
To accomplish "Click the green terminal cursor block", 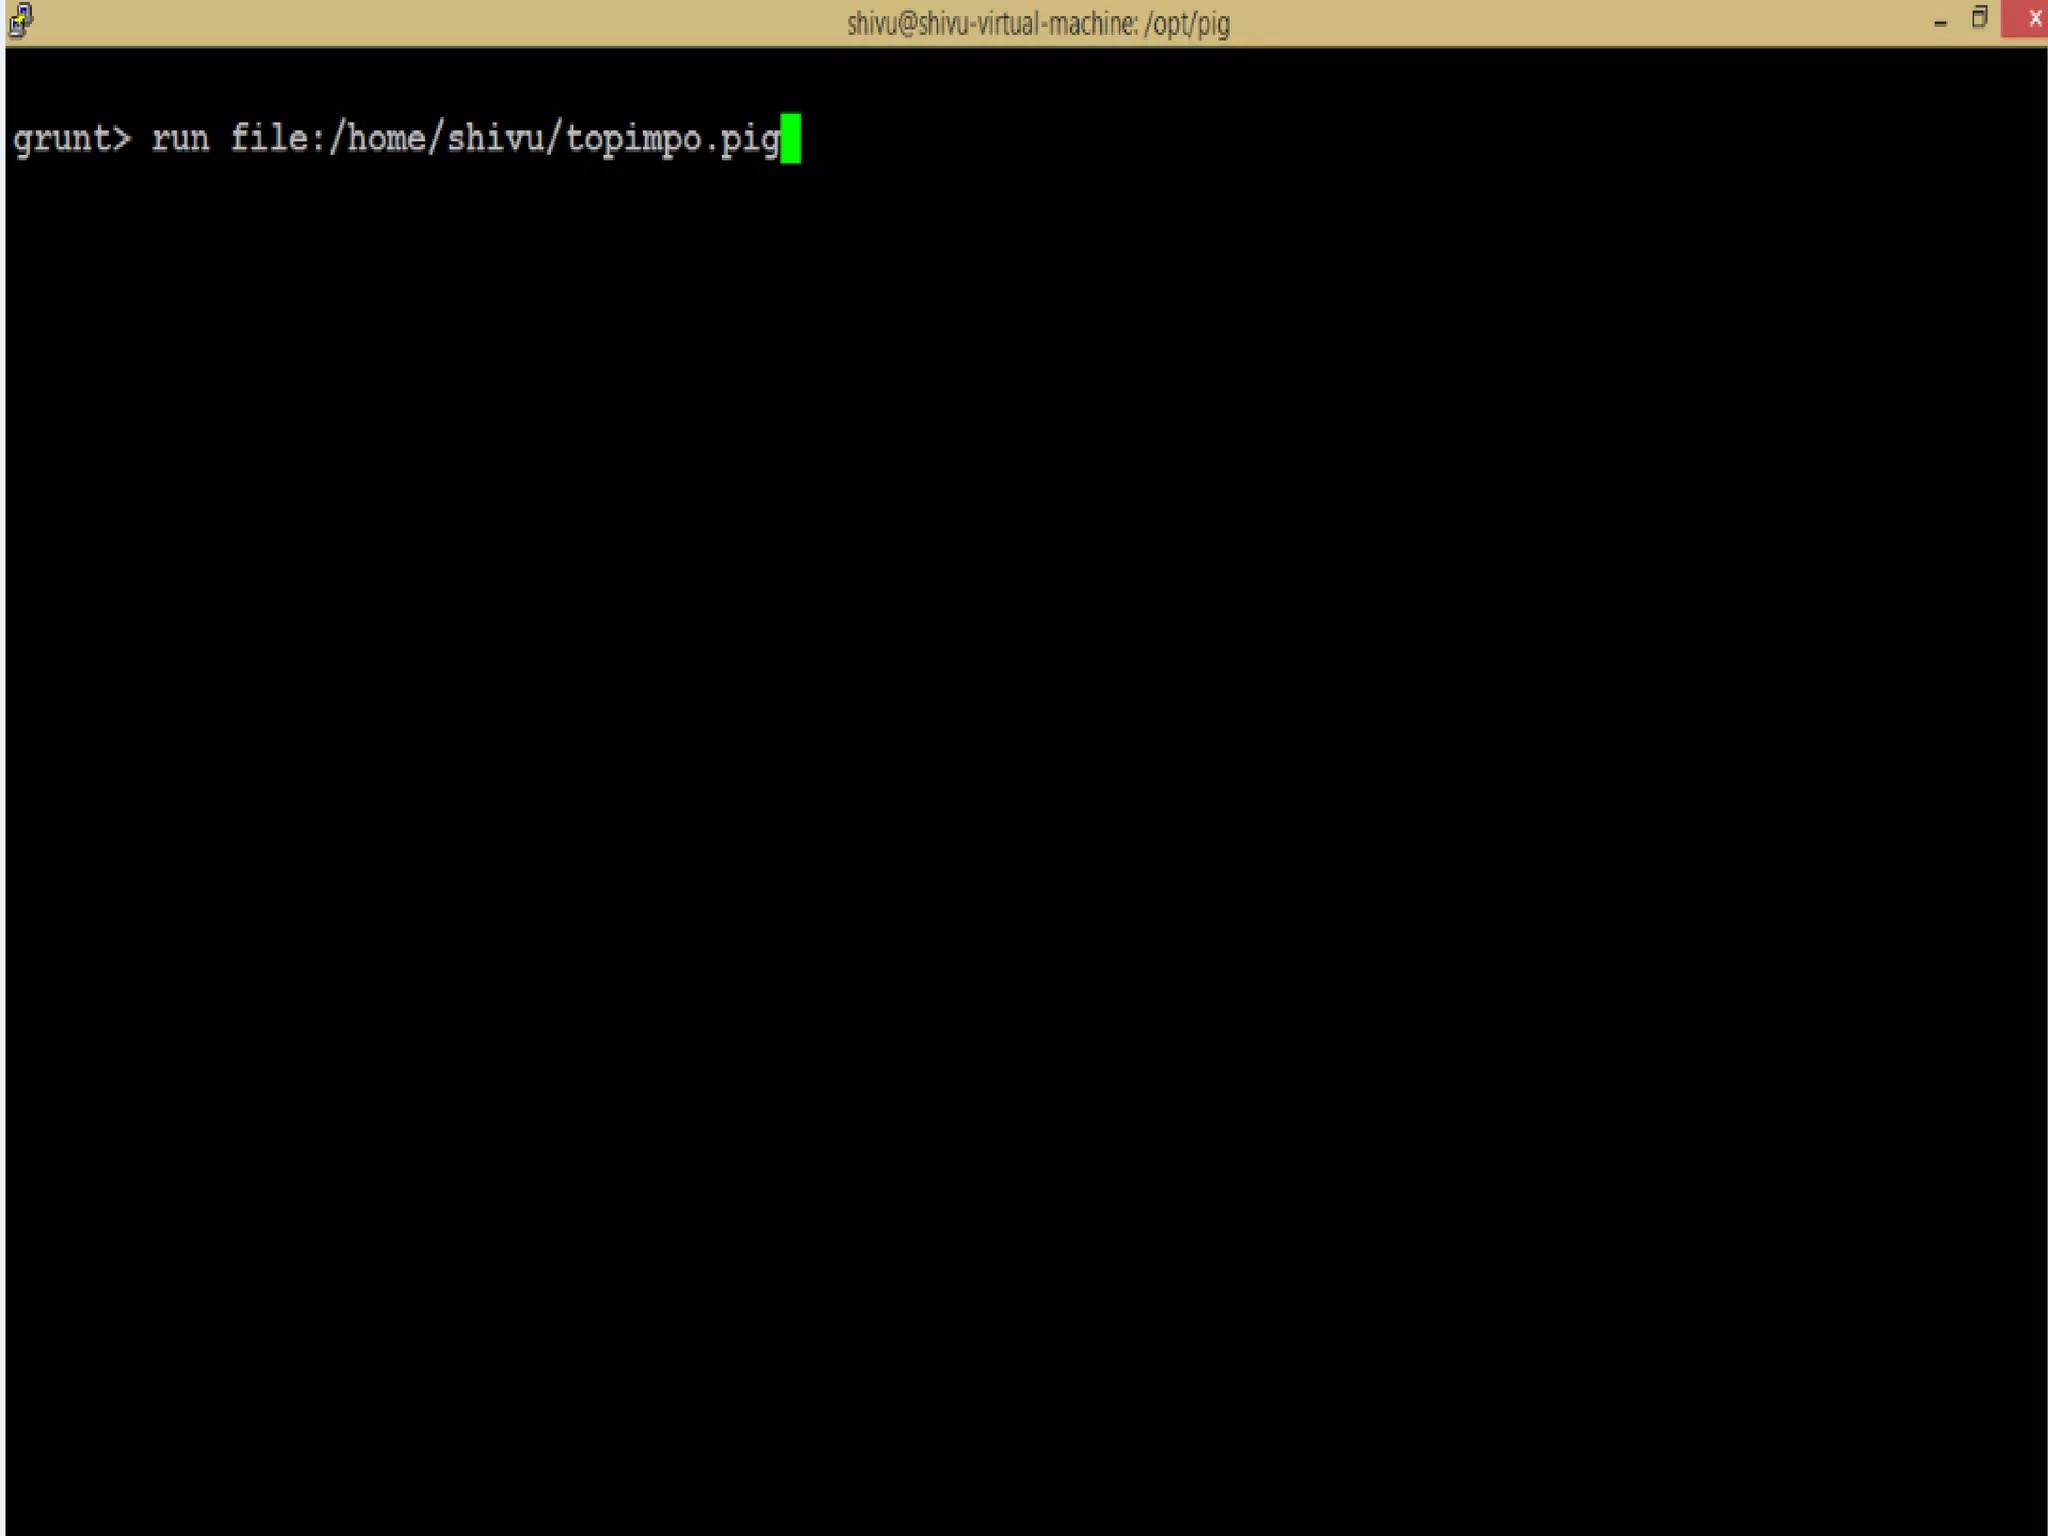I will (790, 138).
